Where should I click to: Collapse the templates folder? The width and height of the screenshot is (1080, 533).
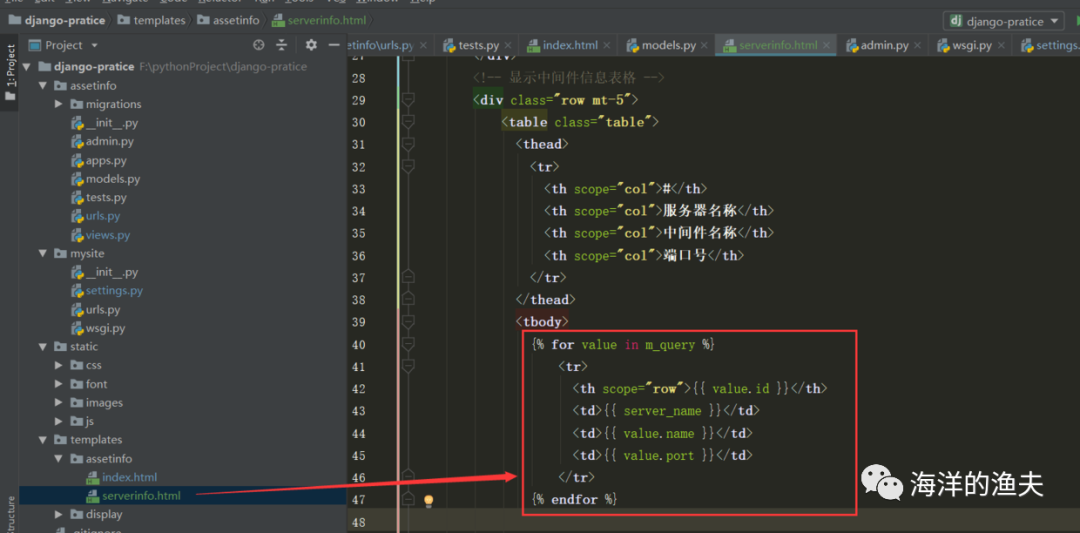tap(43, 439)
